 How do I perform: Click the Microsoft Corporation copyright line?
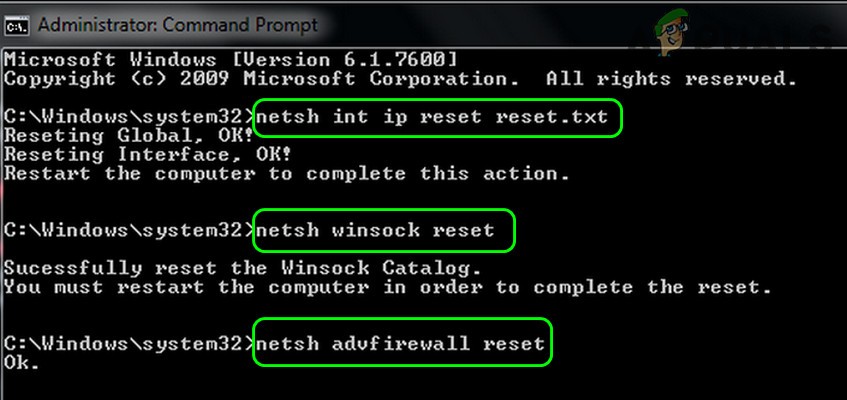(400, 78)
